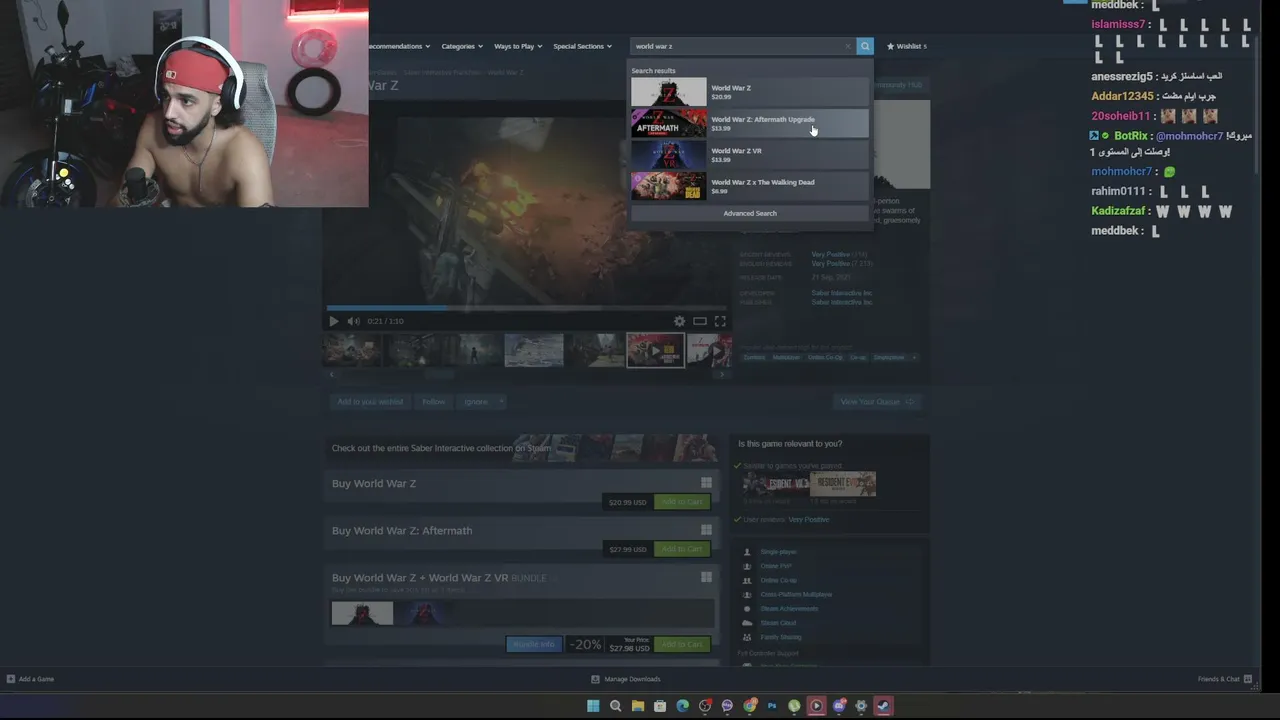Open Discord from the taskbar
The width and height of the screenshot is (1280, 720).
839,706
